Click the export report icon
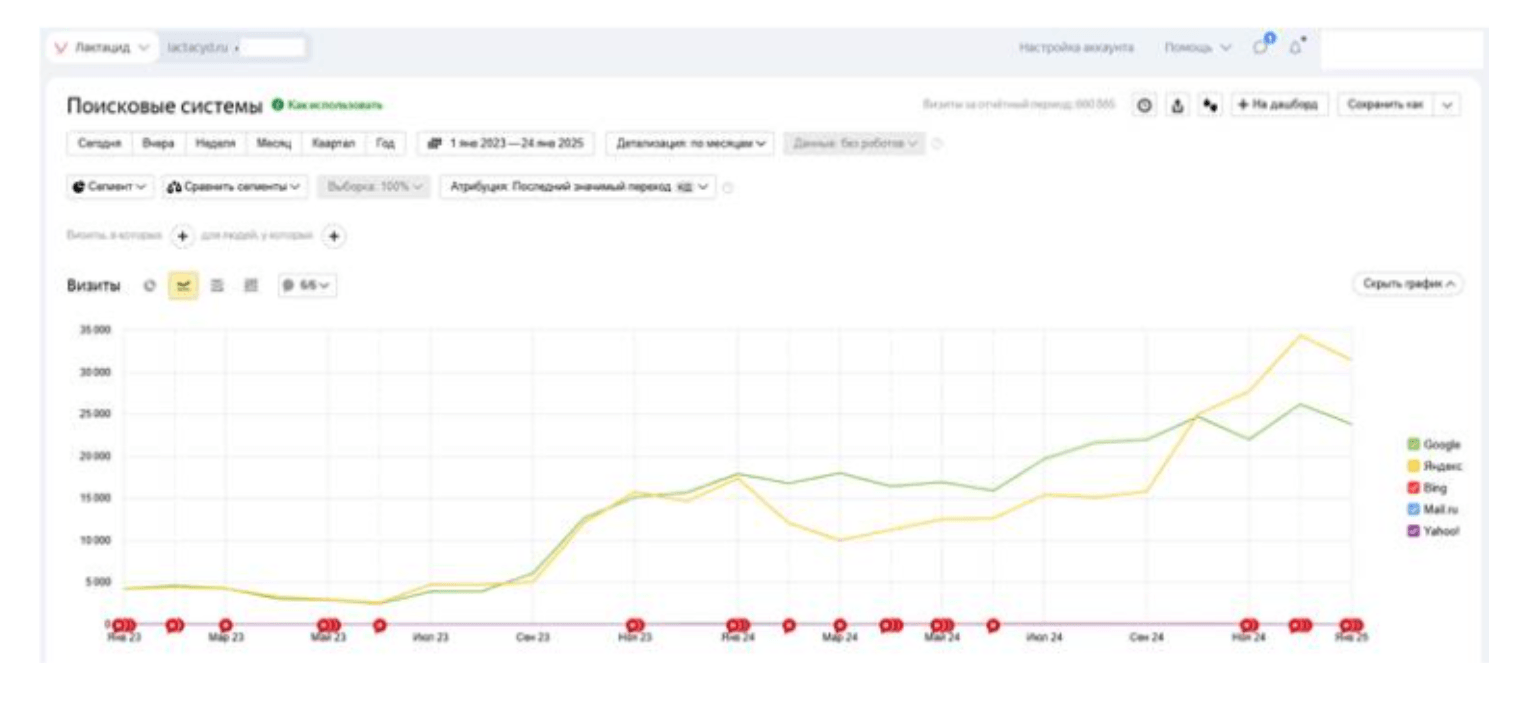 pyautogui.click(x=1177, y=105)
